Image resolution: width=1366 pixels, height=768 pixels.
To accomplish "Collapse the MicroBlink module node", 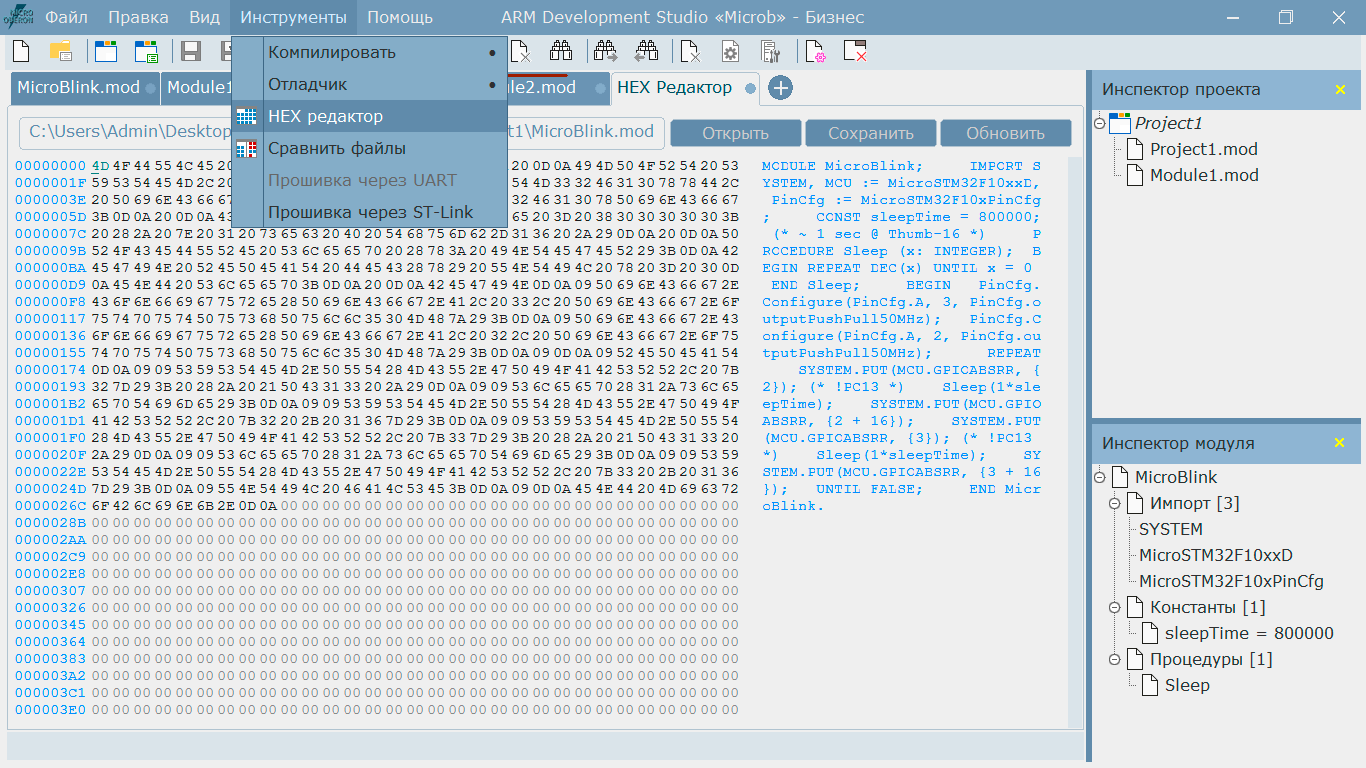I will [x=1100, y=477].
